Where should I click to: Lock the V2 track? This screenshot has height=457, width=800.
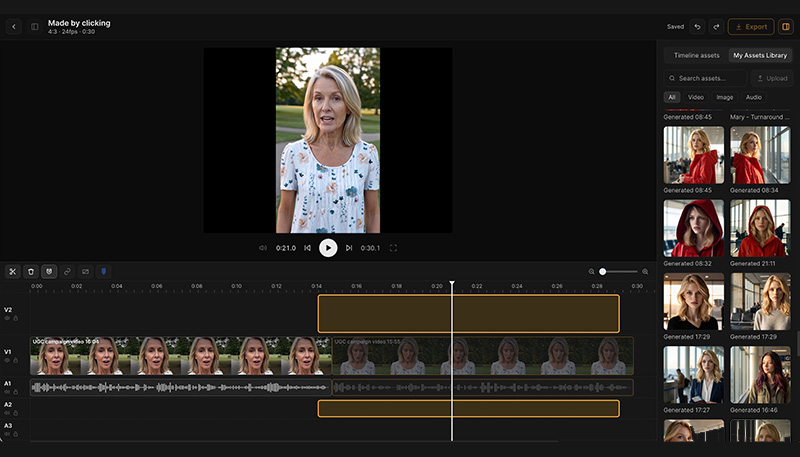pos(15,318)
